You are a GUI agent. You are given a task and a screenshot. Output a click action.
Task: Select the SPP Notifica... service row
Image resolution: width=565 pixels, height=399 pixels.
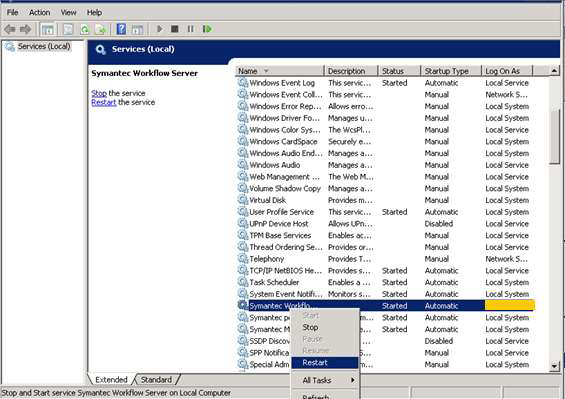[386, 353]
